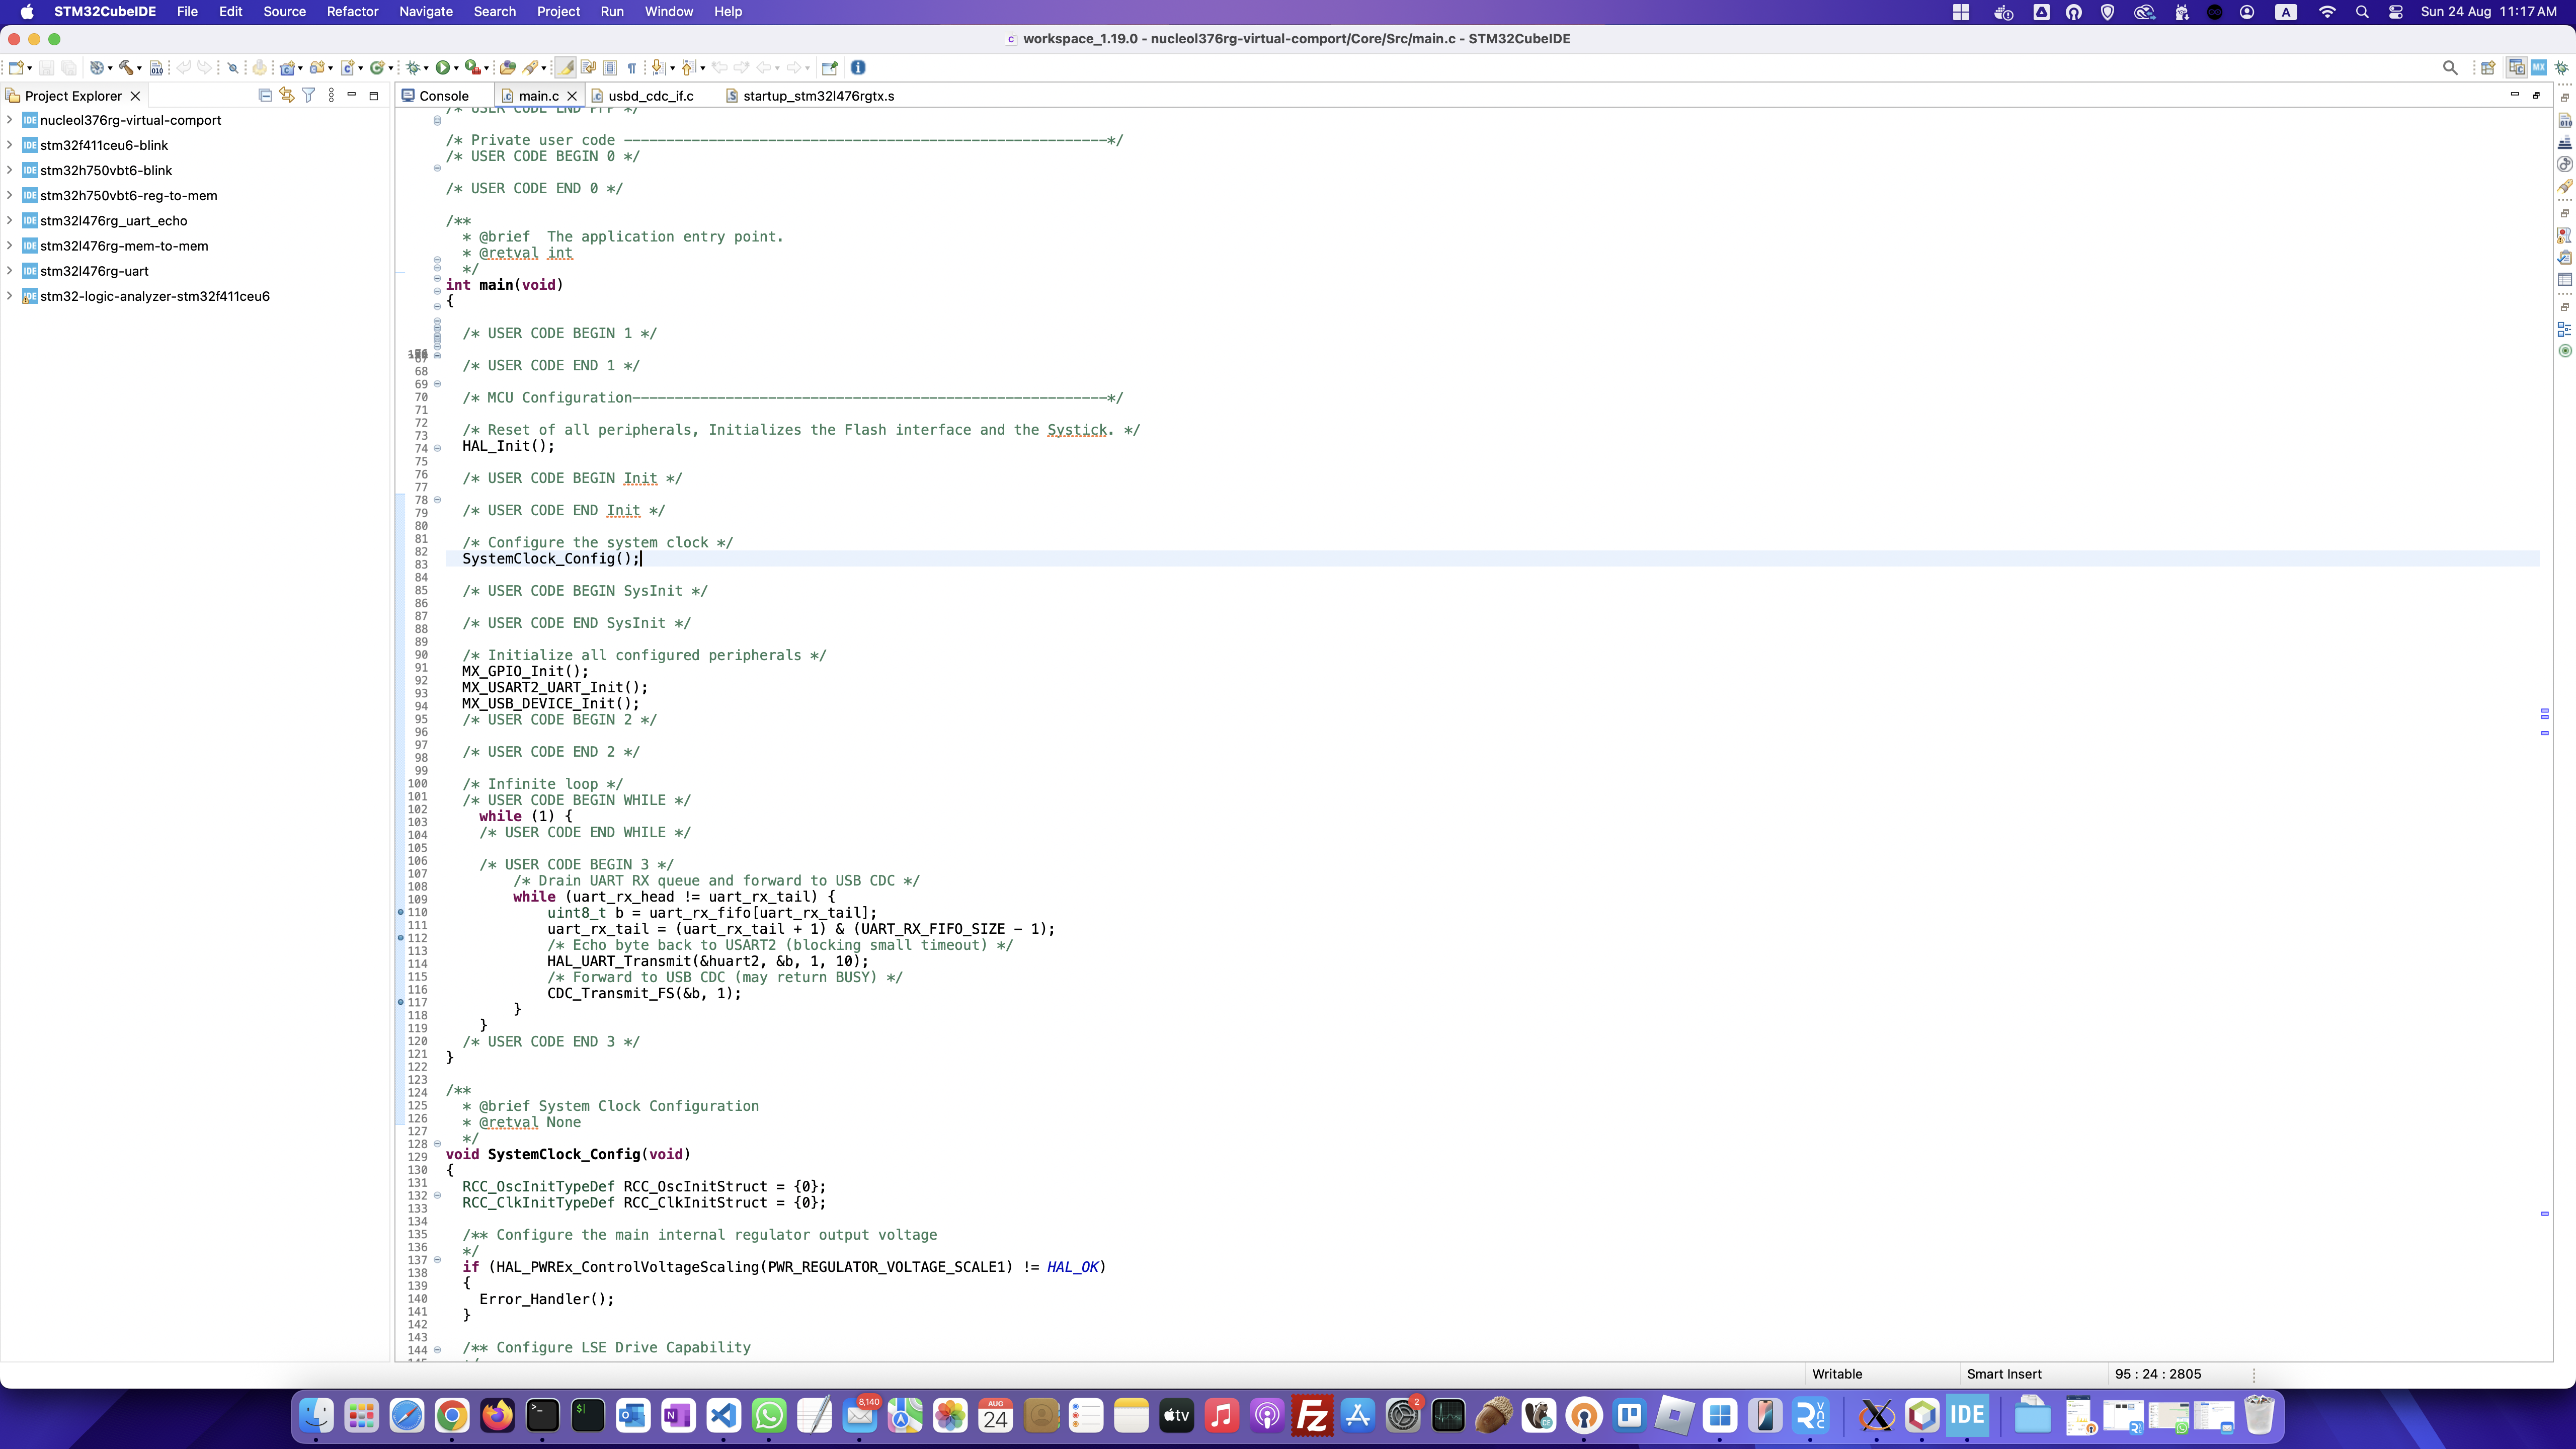Open the Source menu
2576x1449 pixels.
(x=284, y=12)
